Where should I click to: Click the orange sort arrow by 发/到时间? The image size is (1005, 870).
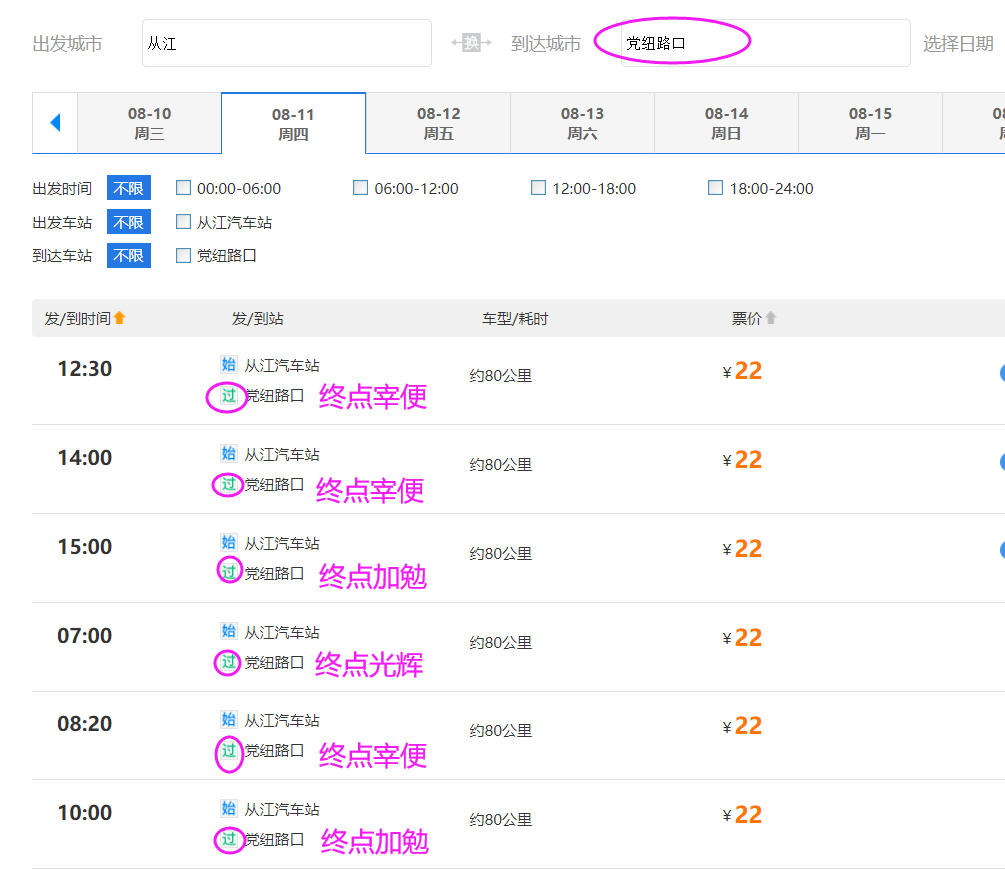pyautogui.click(x=120, y=318)
